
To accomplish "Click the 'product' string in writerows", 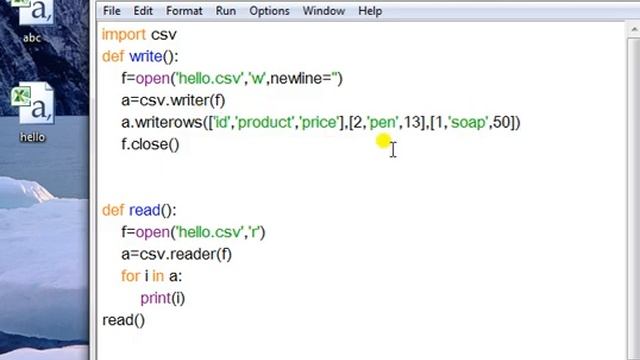I will click(264, 122).
